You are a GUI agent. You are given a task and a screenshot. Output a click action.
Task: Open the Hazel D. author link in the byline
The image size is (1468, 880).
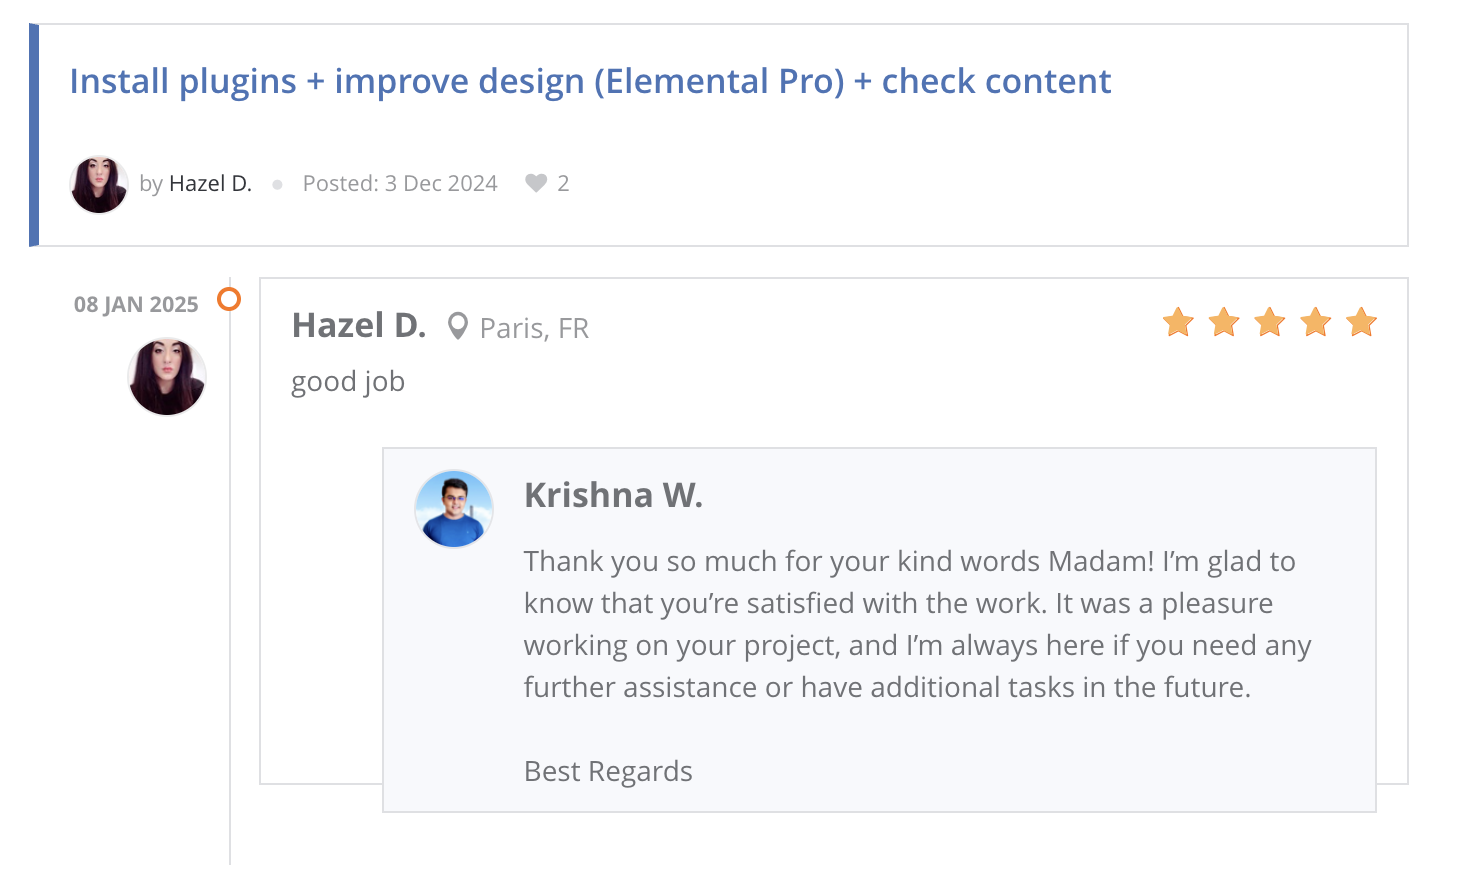(x=210, y=184)
